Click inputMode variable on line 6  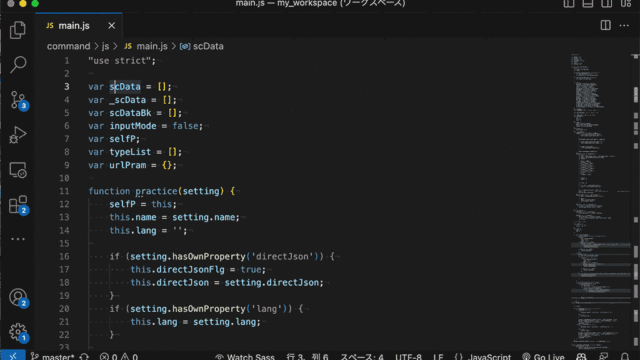click(133, 126)
